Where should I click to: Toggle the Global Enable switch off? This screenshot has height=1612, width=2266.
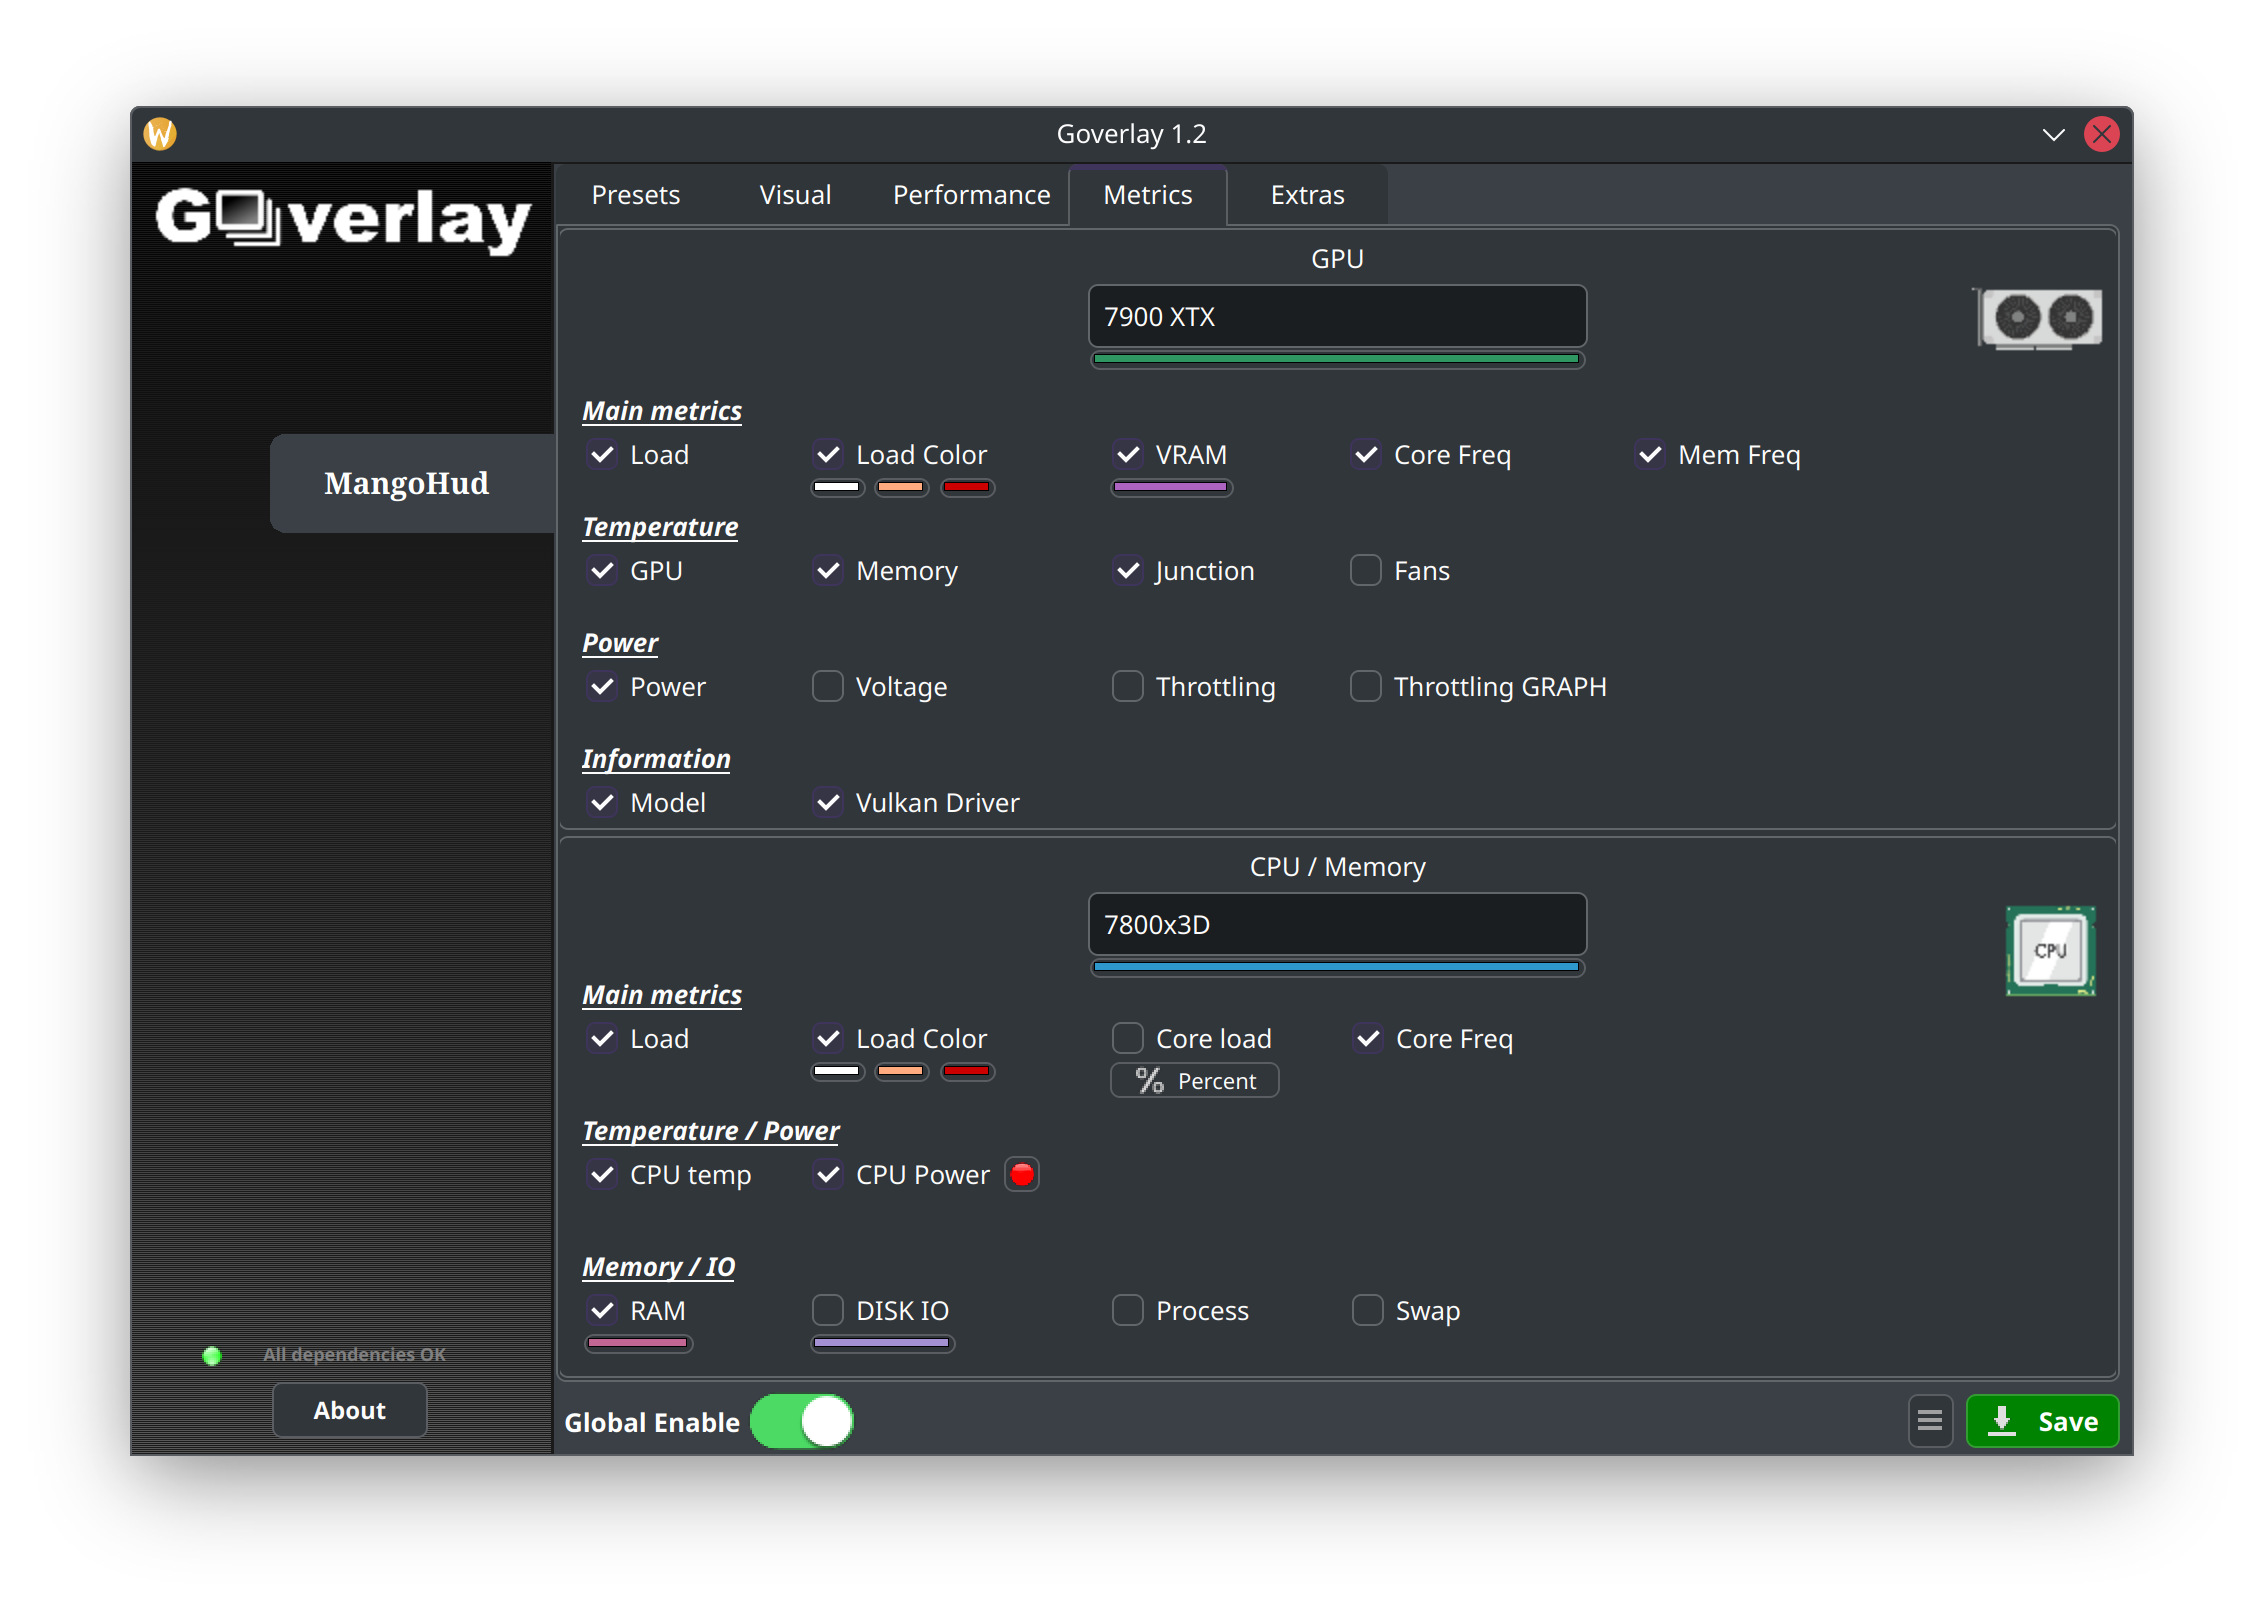pos(802,1422)
